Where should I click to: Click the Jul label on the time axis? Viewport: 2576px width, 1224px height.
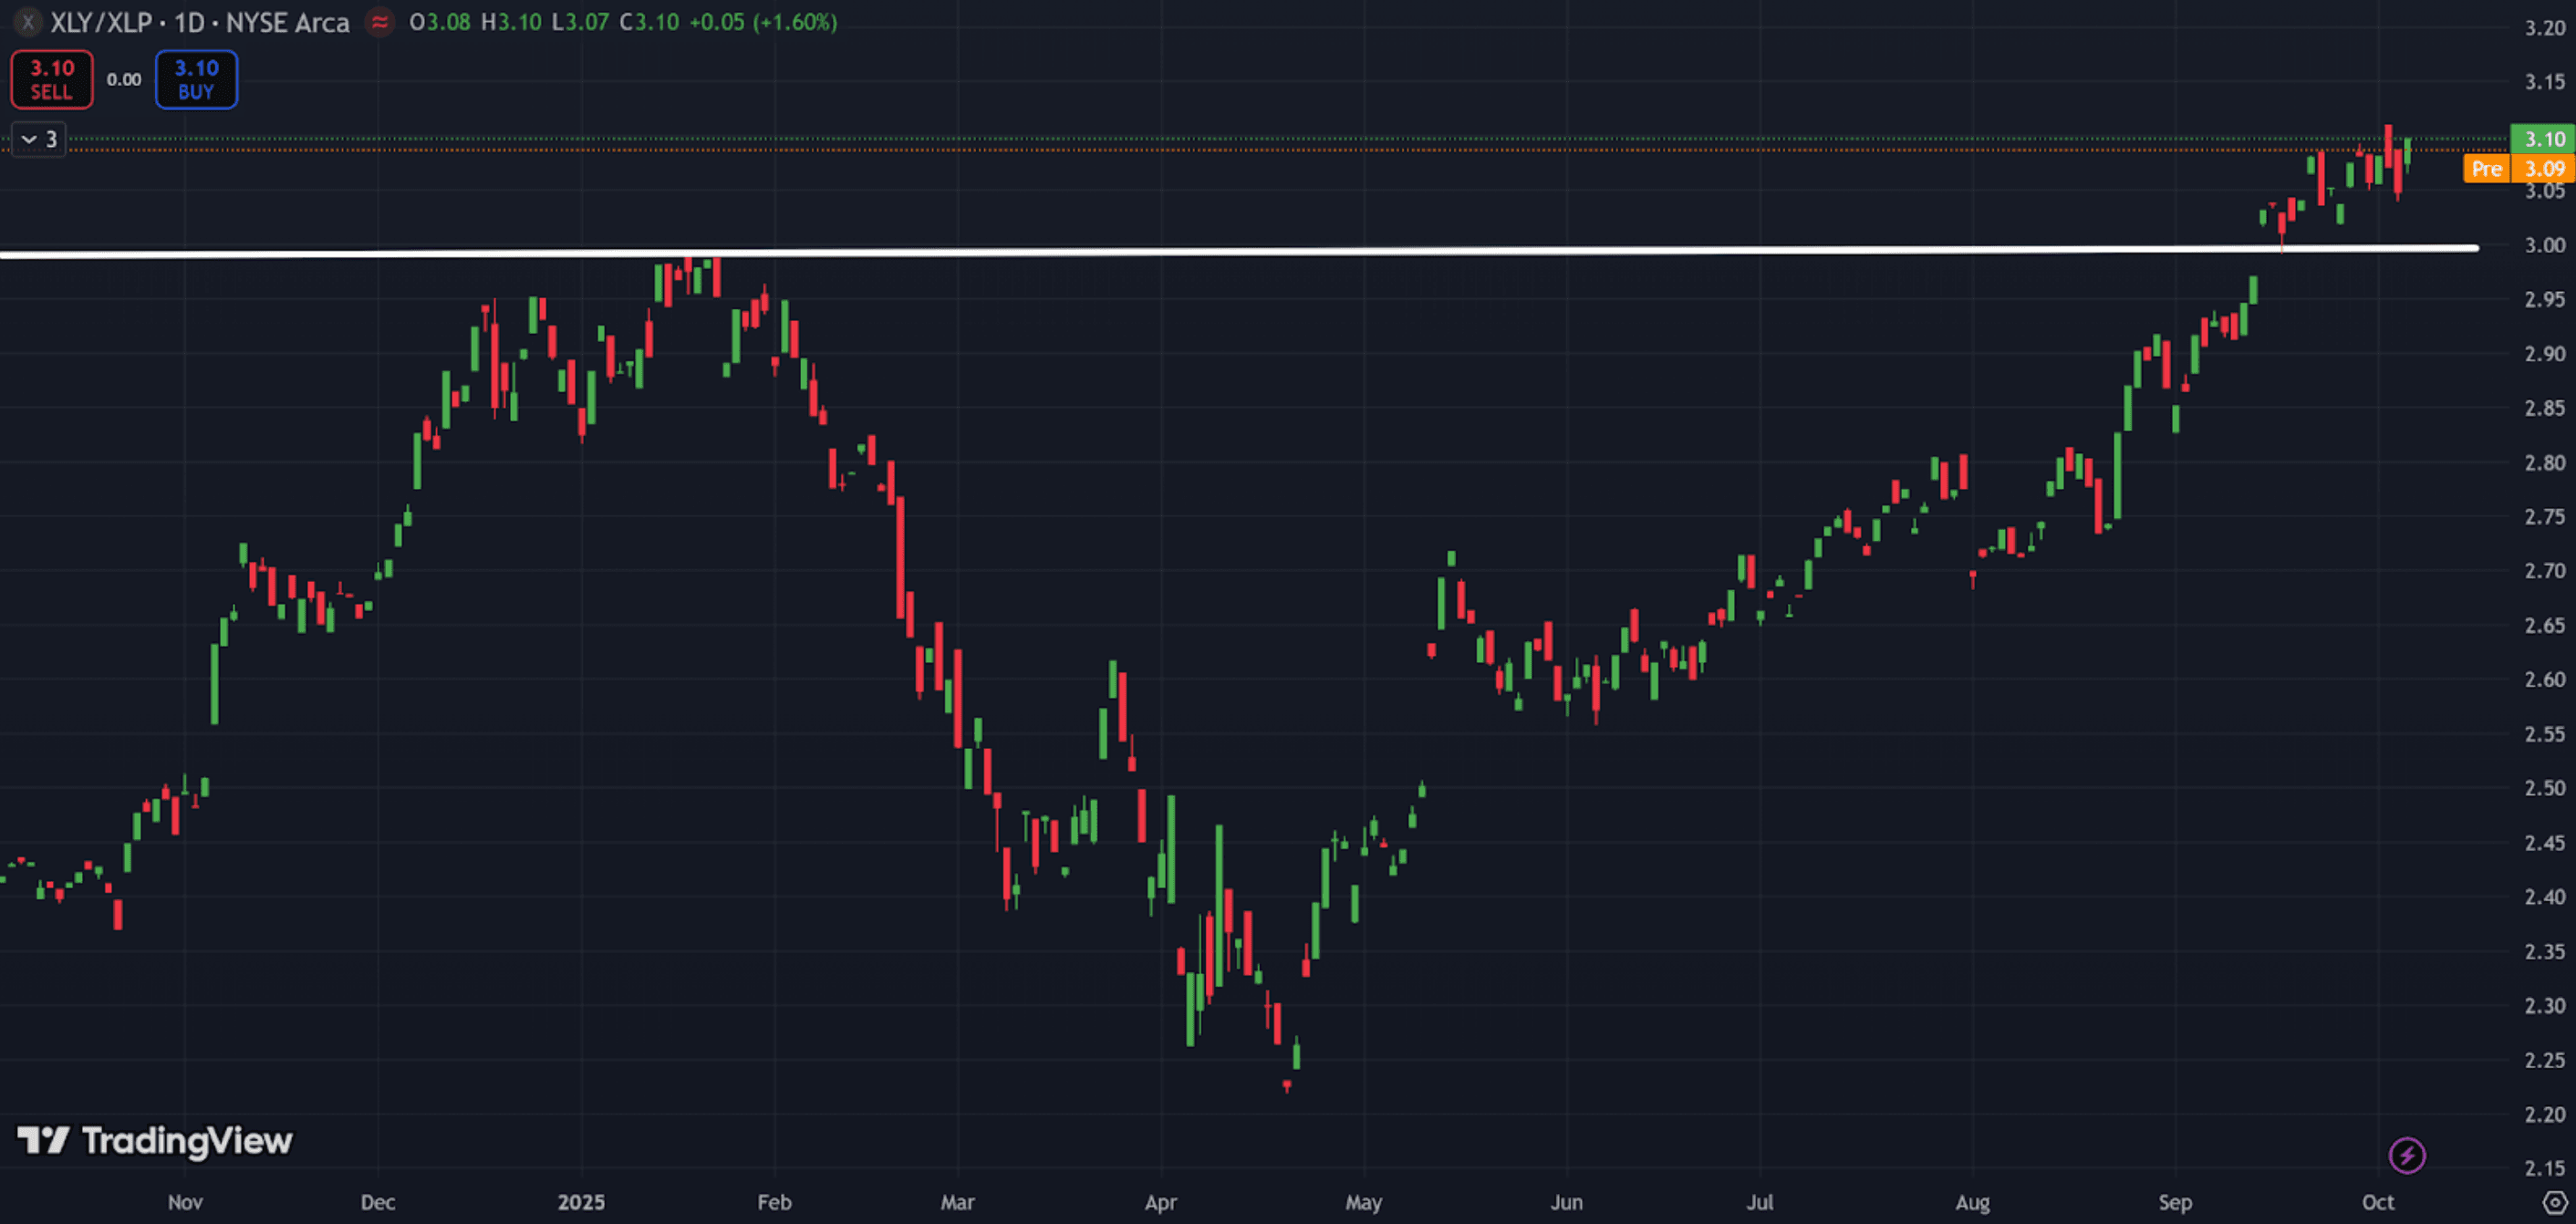point(1759,1202)
